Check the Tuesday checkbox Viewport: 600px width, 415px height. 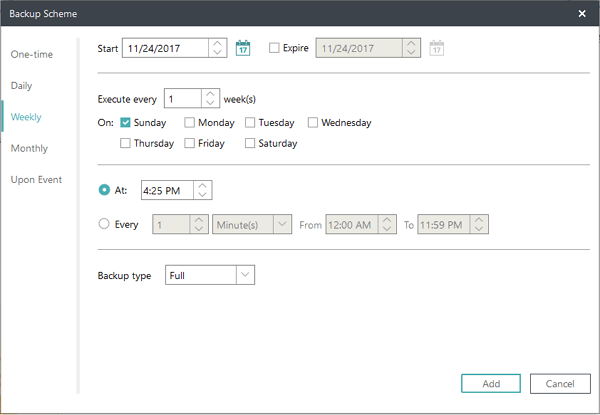(250, 122)
